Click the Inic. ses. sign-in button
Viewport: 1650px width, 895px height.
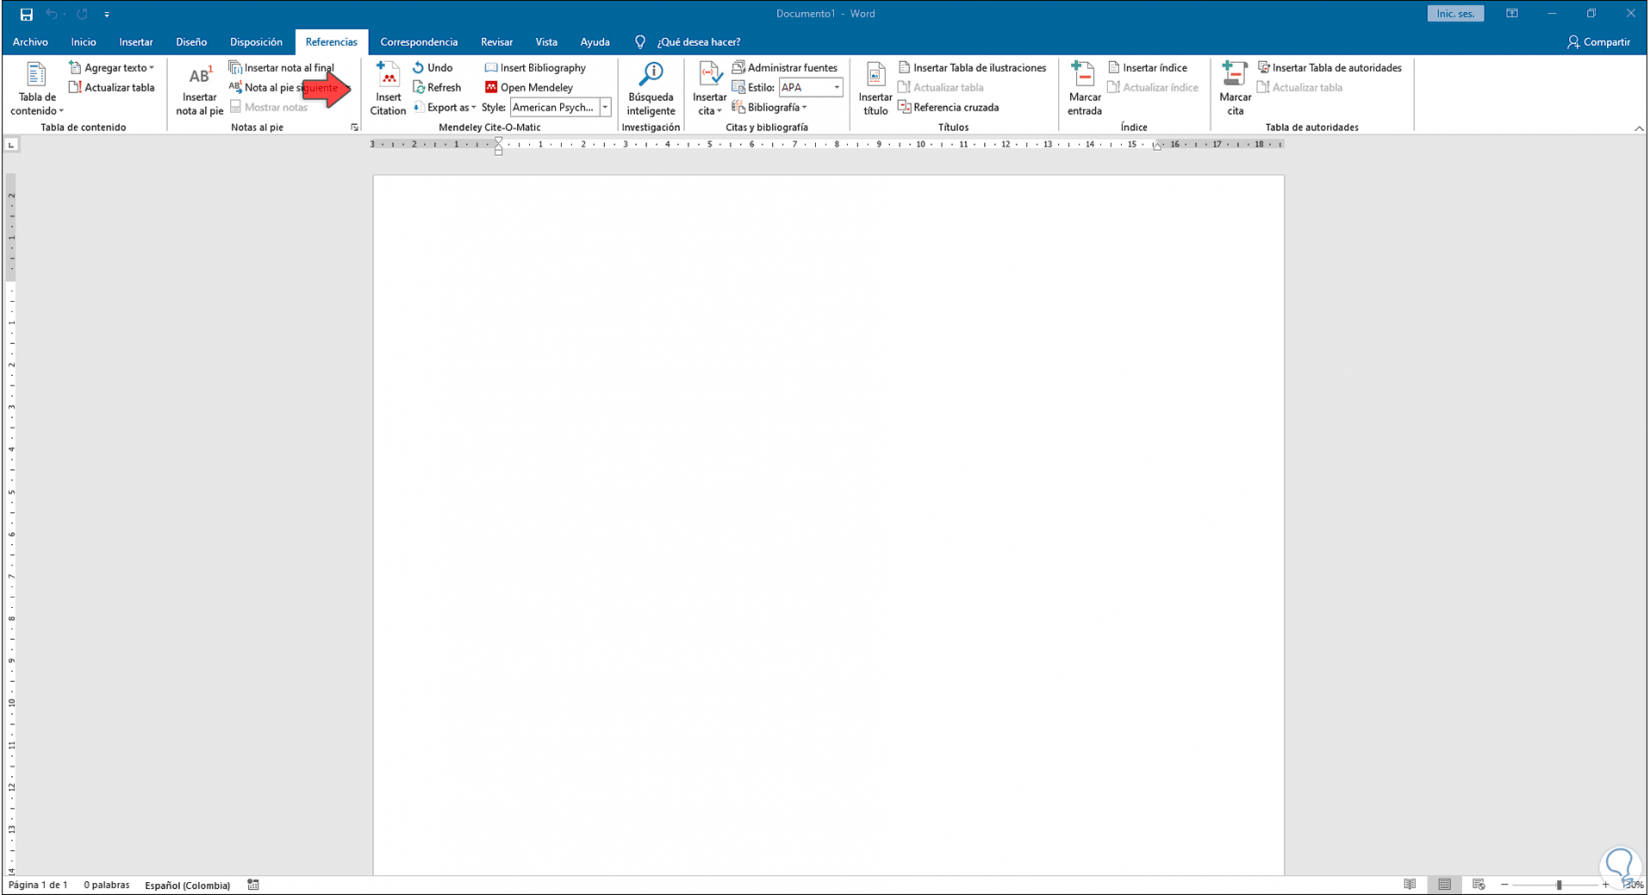[1455, 14]
